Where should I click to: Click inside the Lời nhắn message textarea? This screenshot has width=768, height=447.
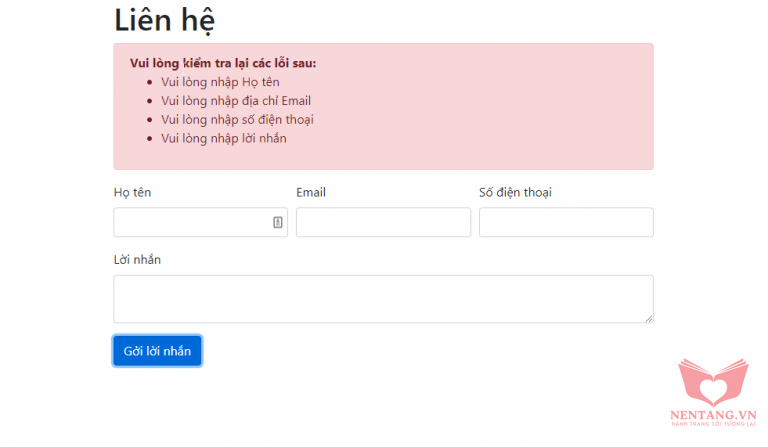(x=383, y=298)
